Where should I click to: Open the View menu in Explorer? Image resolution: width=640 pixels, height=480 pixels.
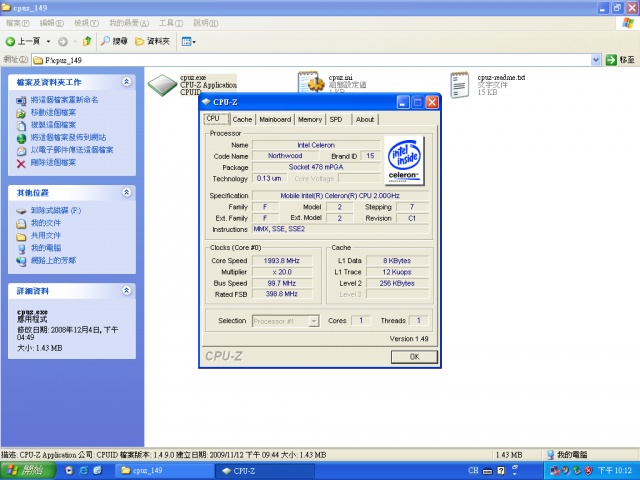[x=86, y=23]
